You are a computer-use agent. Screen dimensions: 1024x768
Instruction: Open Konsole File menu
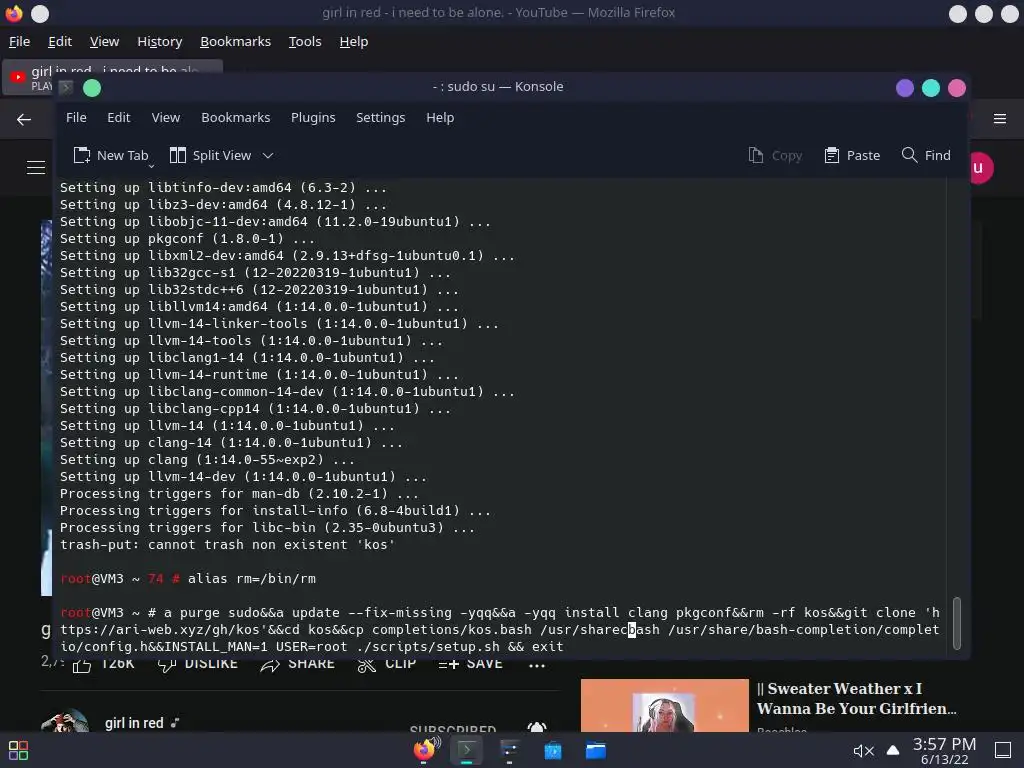76,118
